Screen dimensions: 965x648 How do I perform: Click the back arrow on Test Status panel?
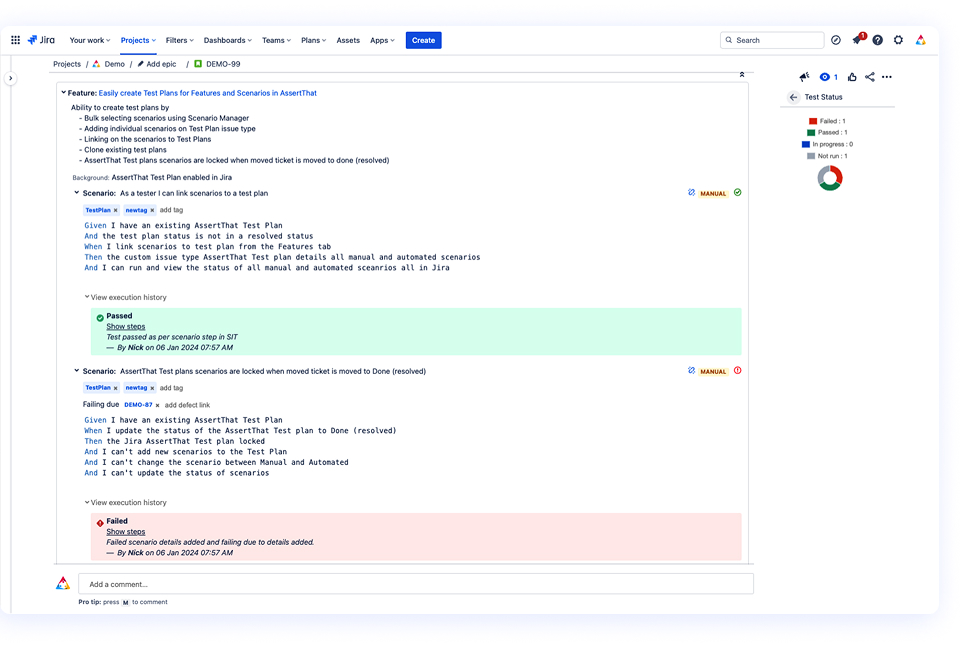[793, 97]
